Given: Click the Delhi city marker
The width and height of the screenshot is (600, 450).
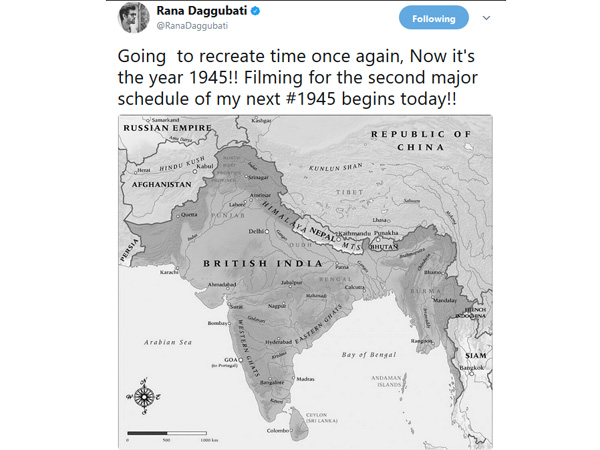Looking at the screenshot, I should pos(267,232).
